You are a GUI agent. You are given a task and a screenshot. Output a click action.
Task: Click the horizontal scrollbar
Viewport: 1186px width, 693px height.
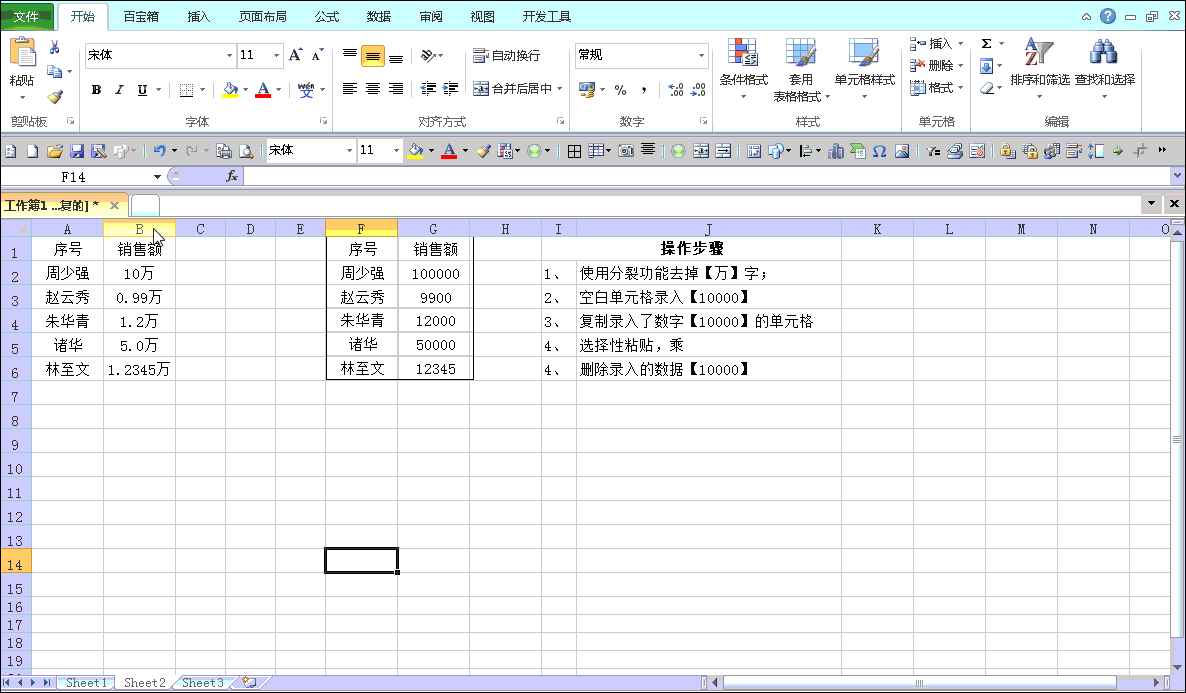(x=919, y=682)
